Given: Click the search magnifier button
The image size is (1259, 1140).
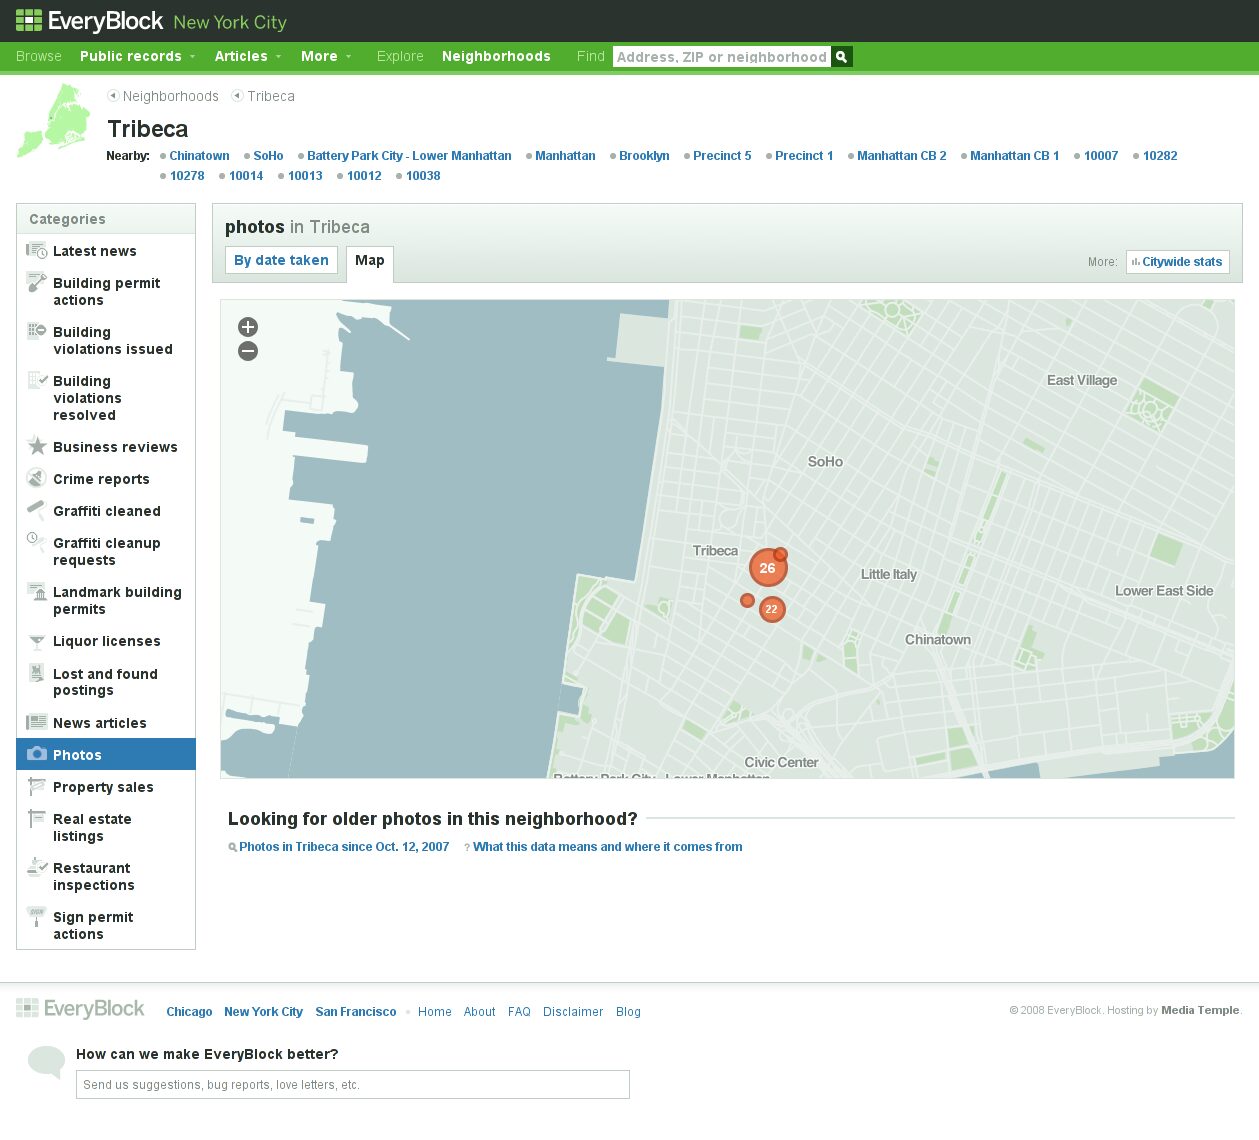Looking at the screenshot, I should [x=842, y=57].
